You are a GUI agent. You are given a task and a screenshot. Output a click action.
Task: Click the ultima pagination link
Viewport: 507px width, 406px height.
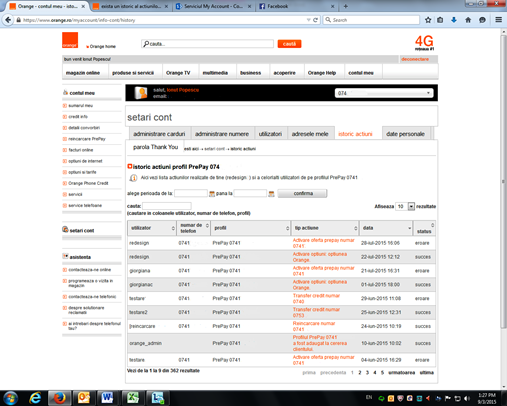click(427, 373)
